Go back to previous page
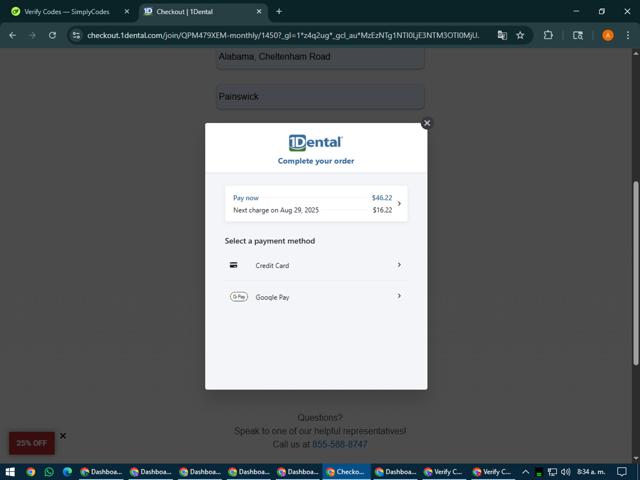 [x=13, y=36]
